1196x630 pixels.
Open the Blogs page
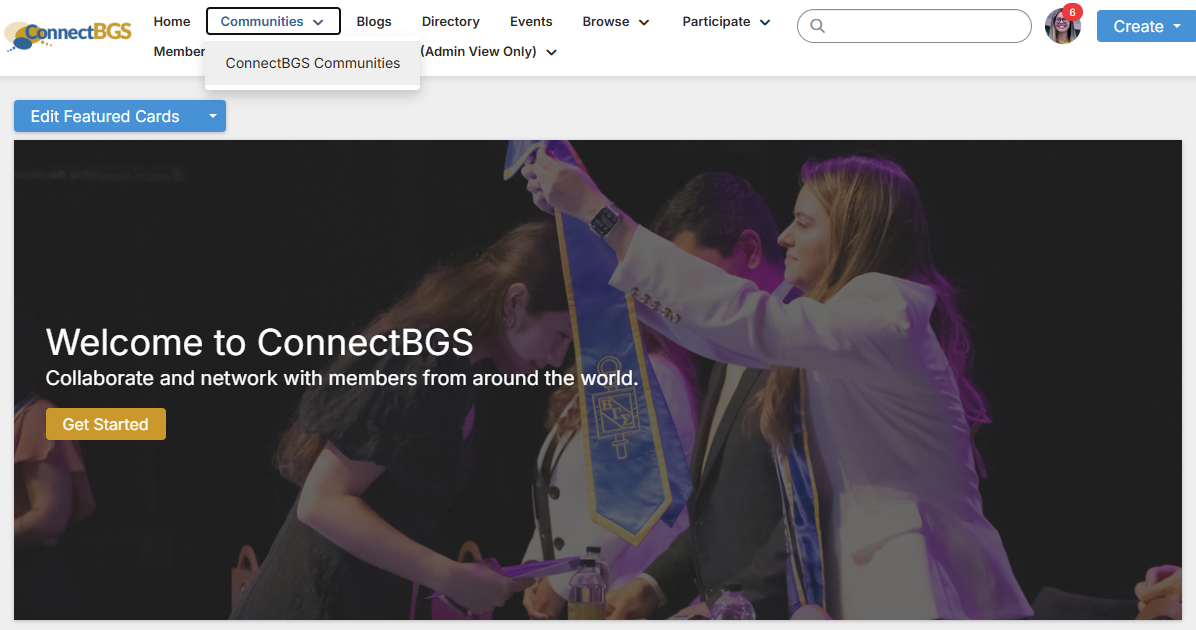[x=374, y=21]
